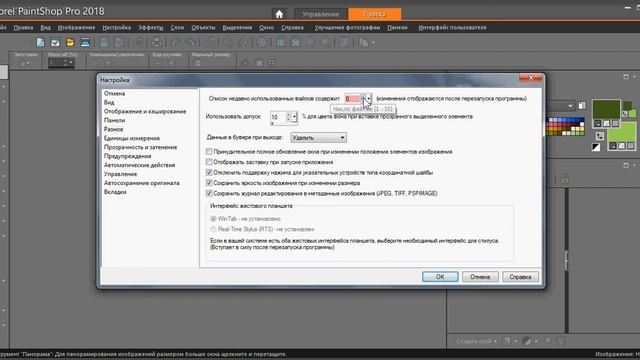Click the dimmed Print toolbar icon
The image size is (640, 360).
click(x=156, y=42)
